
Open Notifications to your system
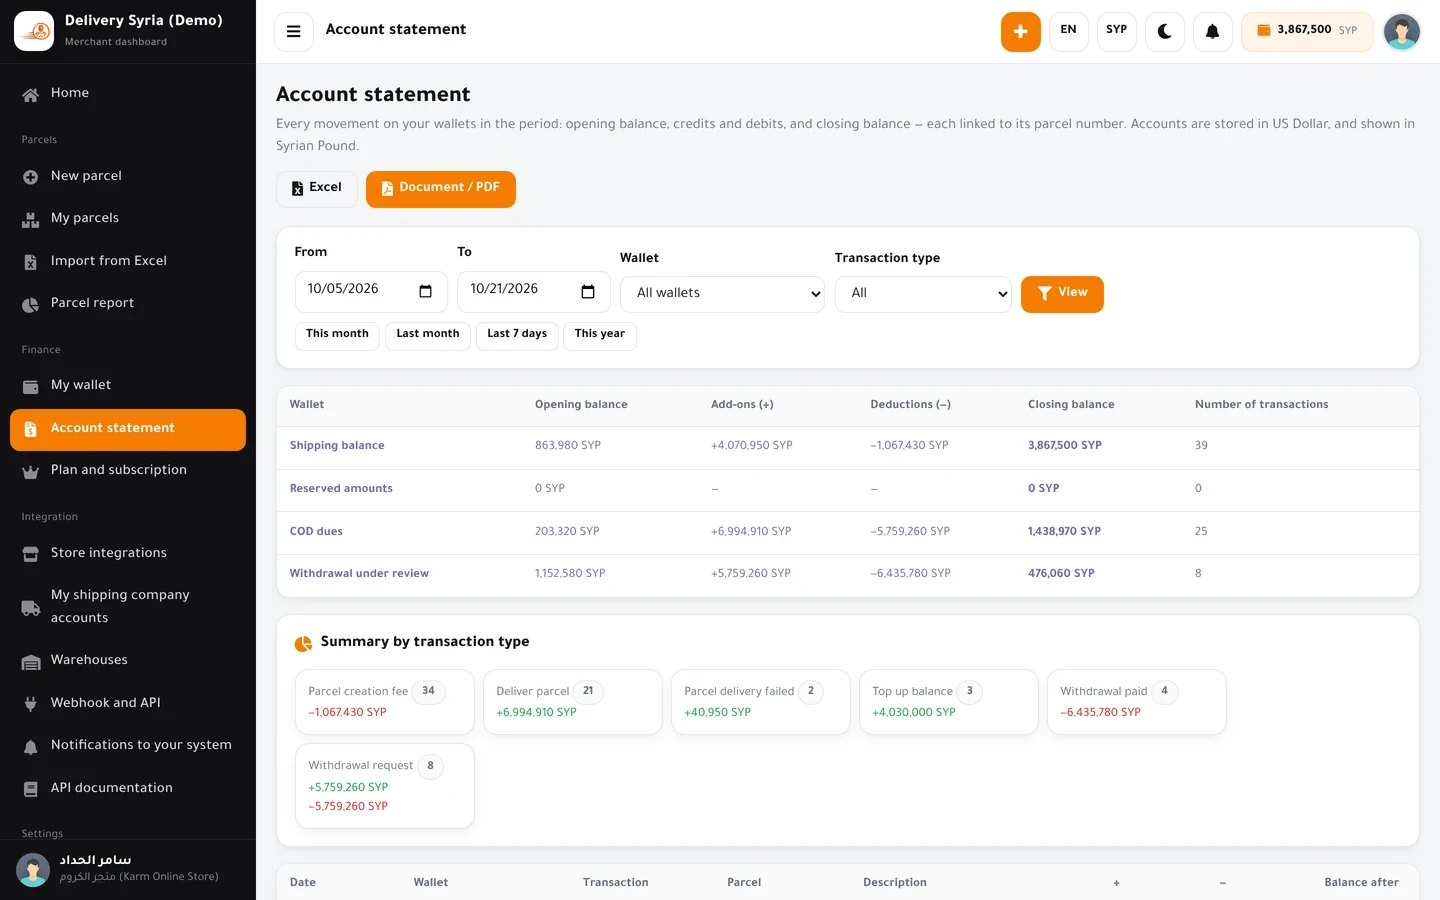click(128, 745)
